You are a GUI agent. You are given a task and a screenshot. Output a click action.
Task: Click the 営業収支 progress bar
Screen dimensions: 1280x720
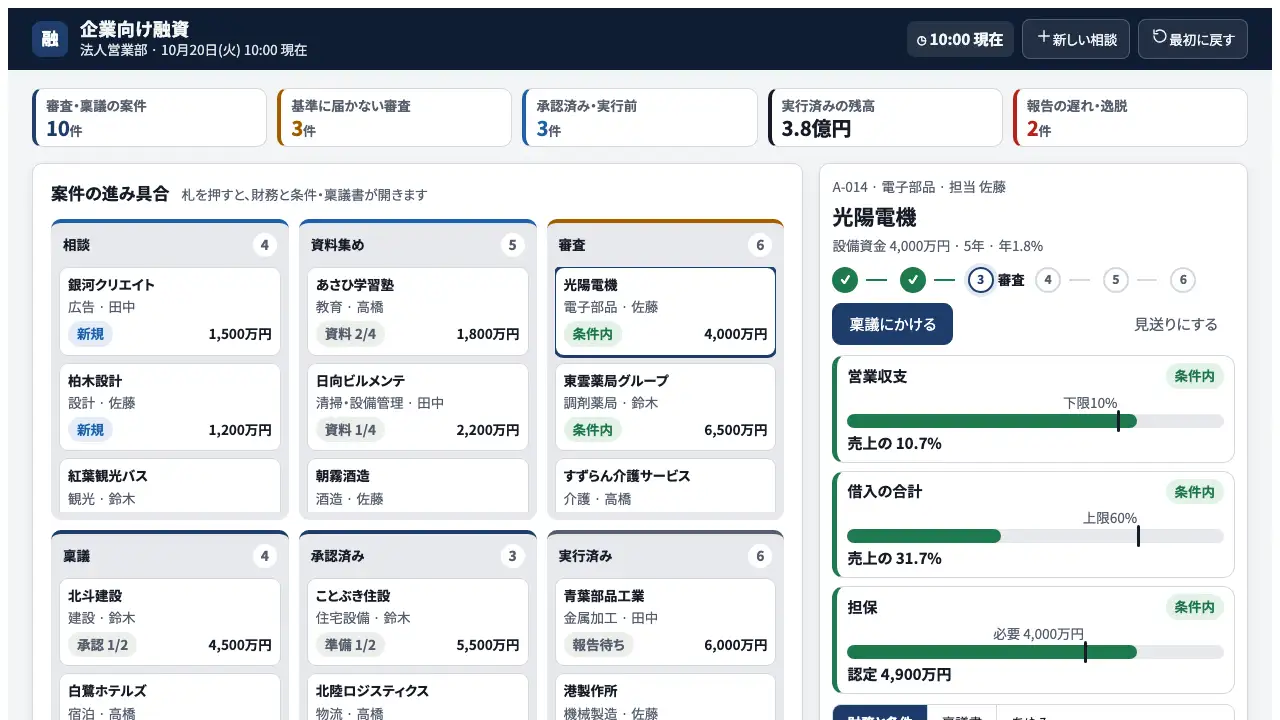click(x=1035, y=421)
